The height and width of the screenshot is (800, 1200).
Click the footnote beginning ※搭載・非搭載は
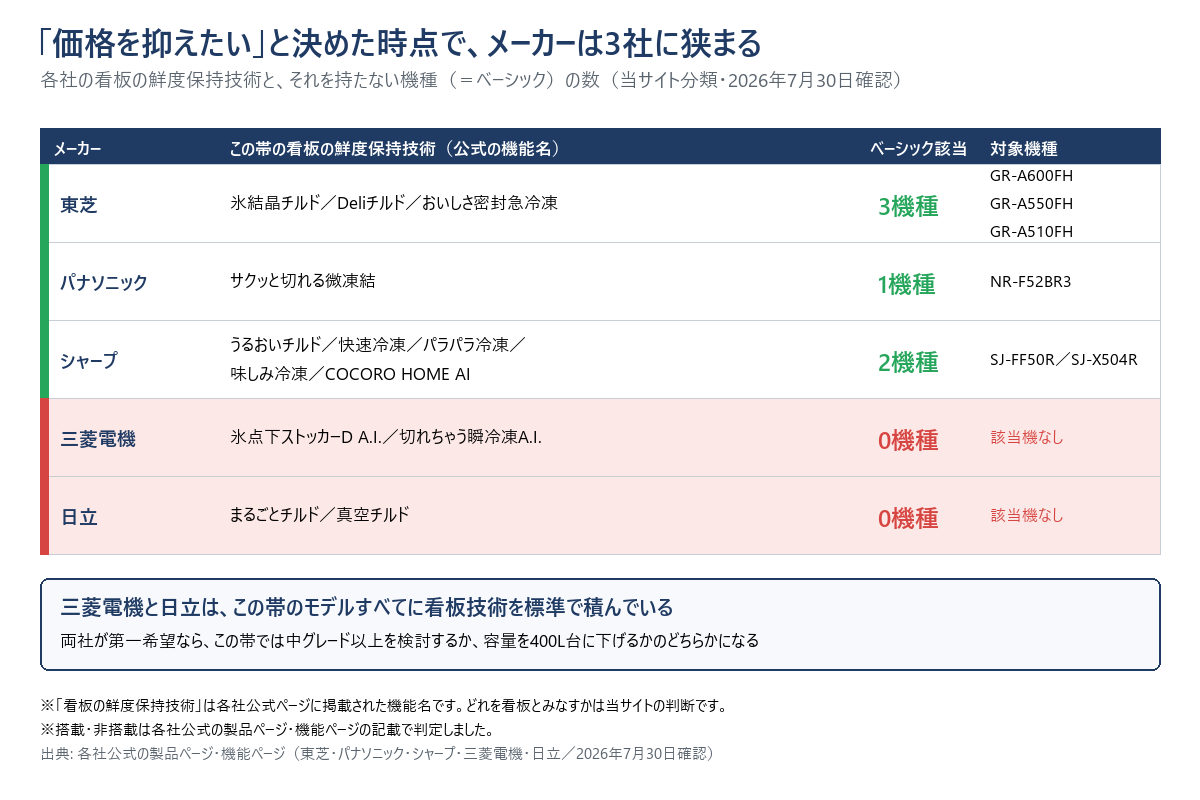[x=267, y=729]
